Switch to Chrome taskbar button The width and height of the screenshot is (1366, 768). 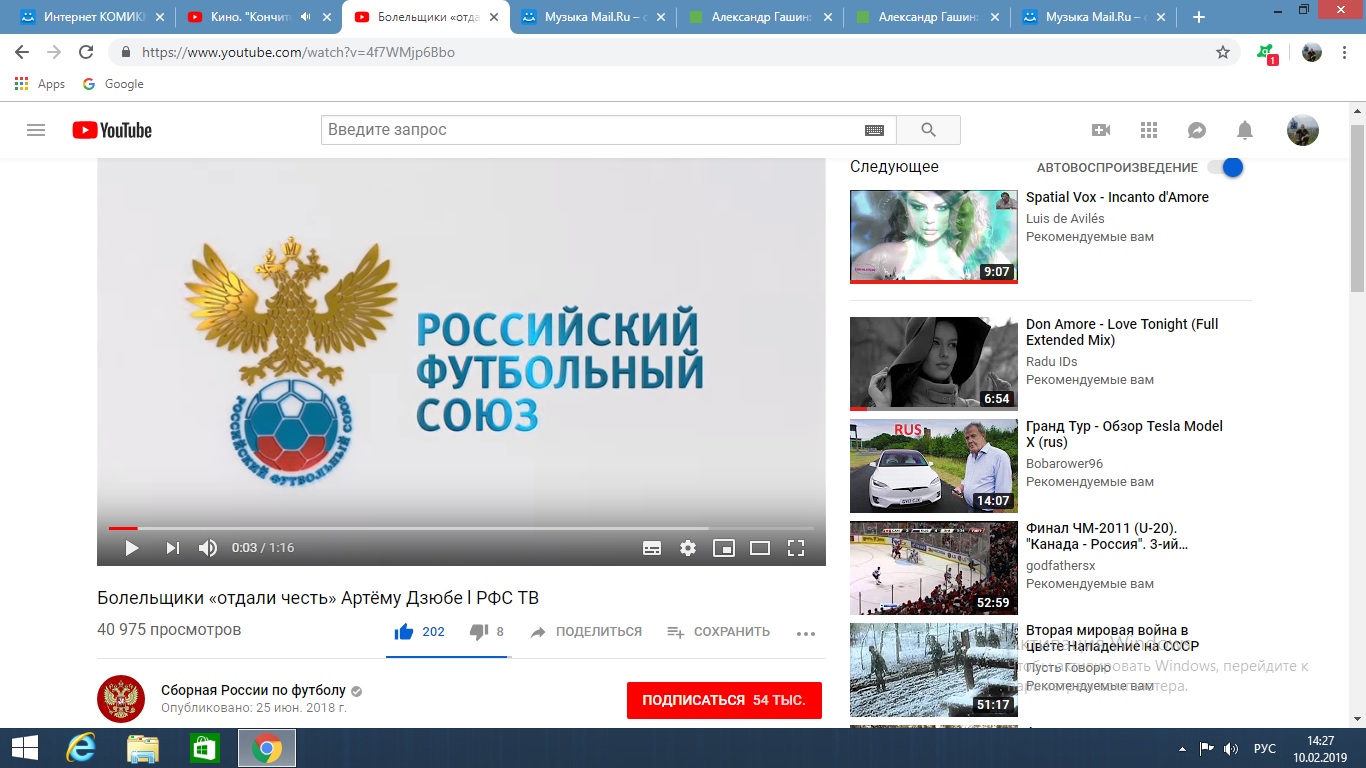pyautogui.click(x=266, y=748)
